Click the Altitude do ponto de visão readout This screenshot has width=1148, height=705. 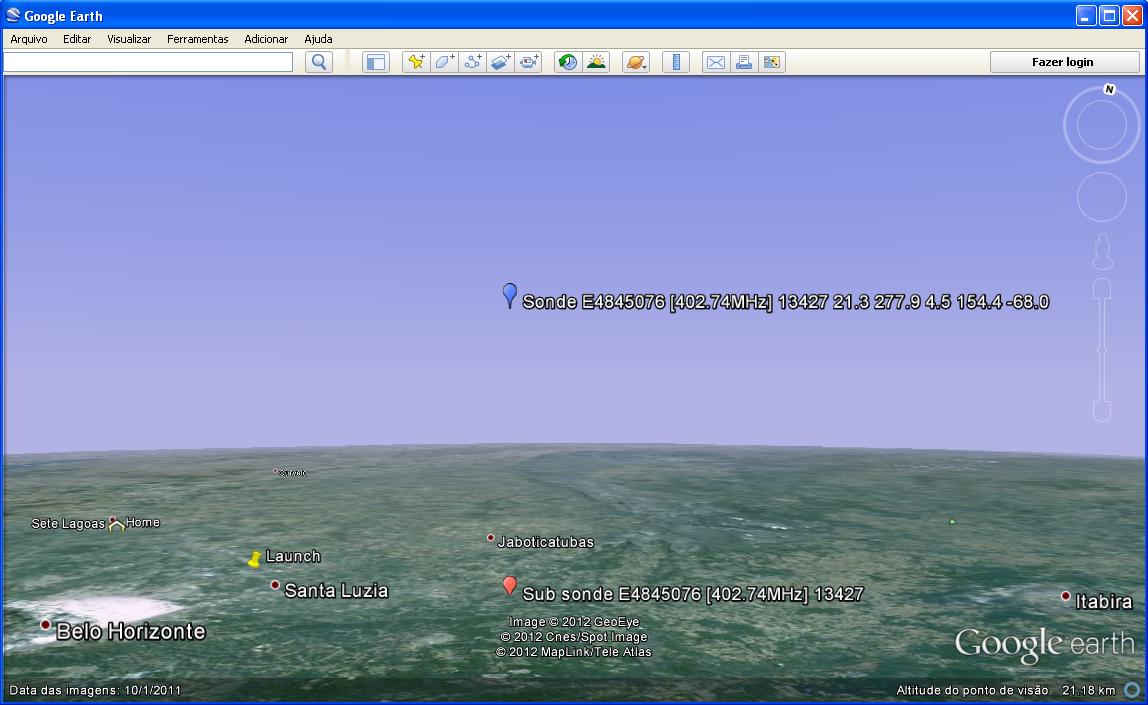pos(1006,690)
